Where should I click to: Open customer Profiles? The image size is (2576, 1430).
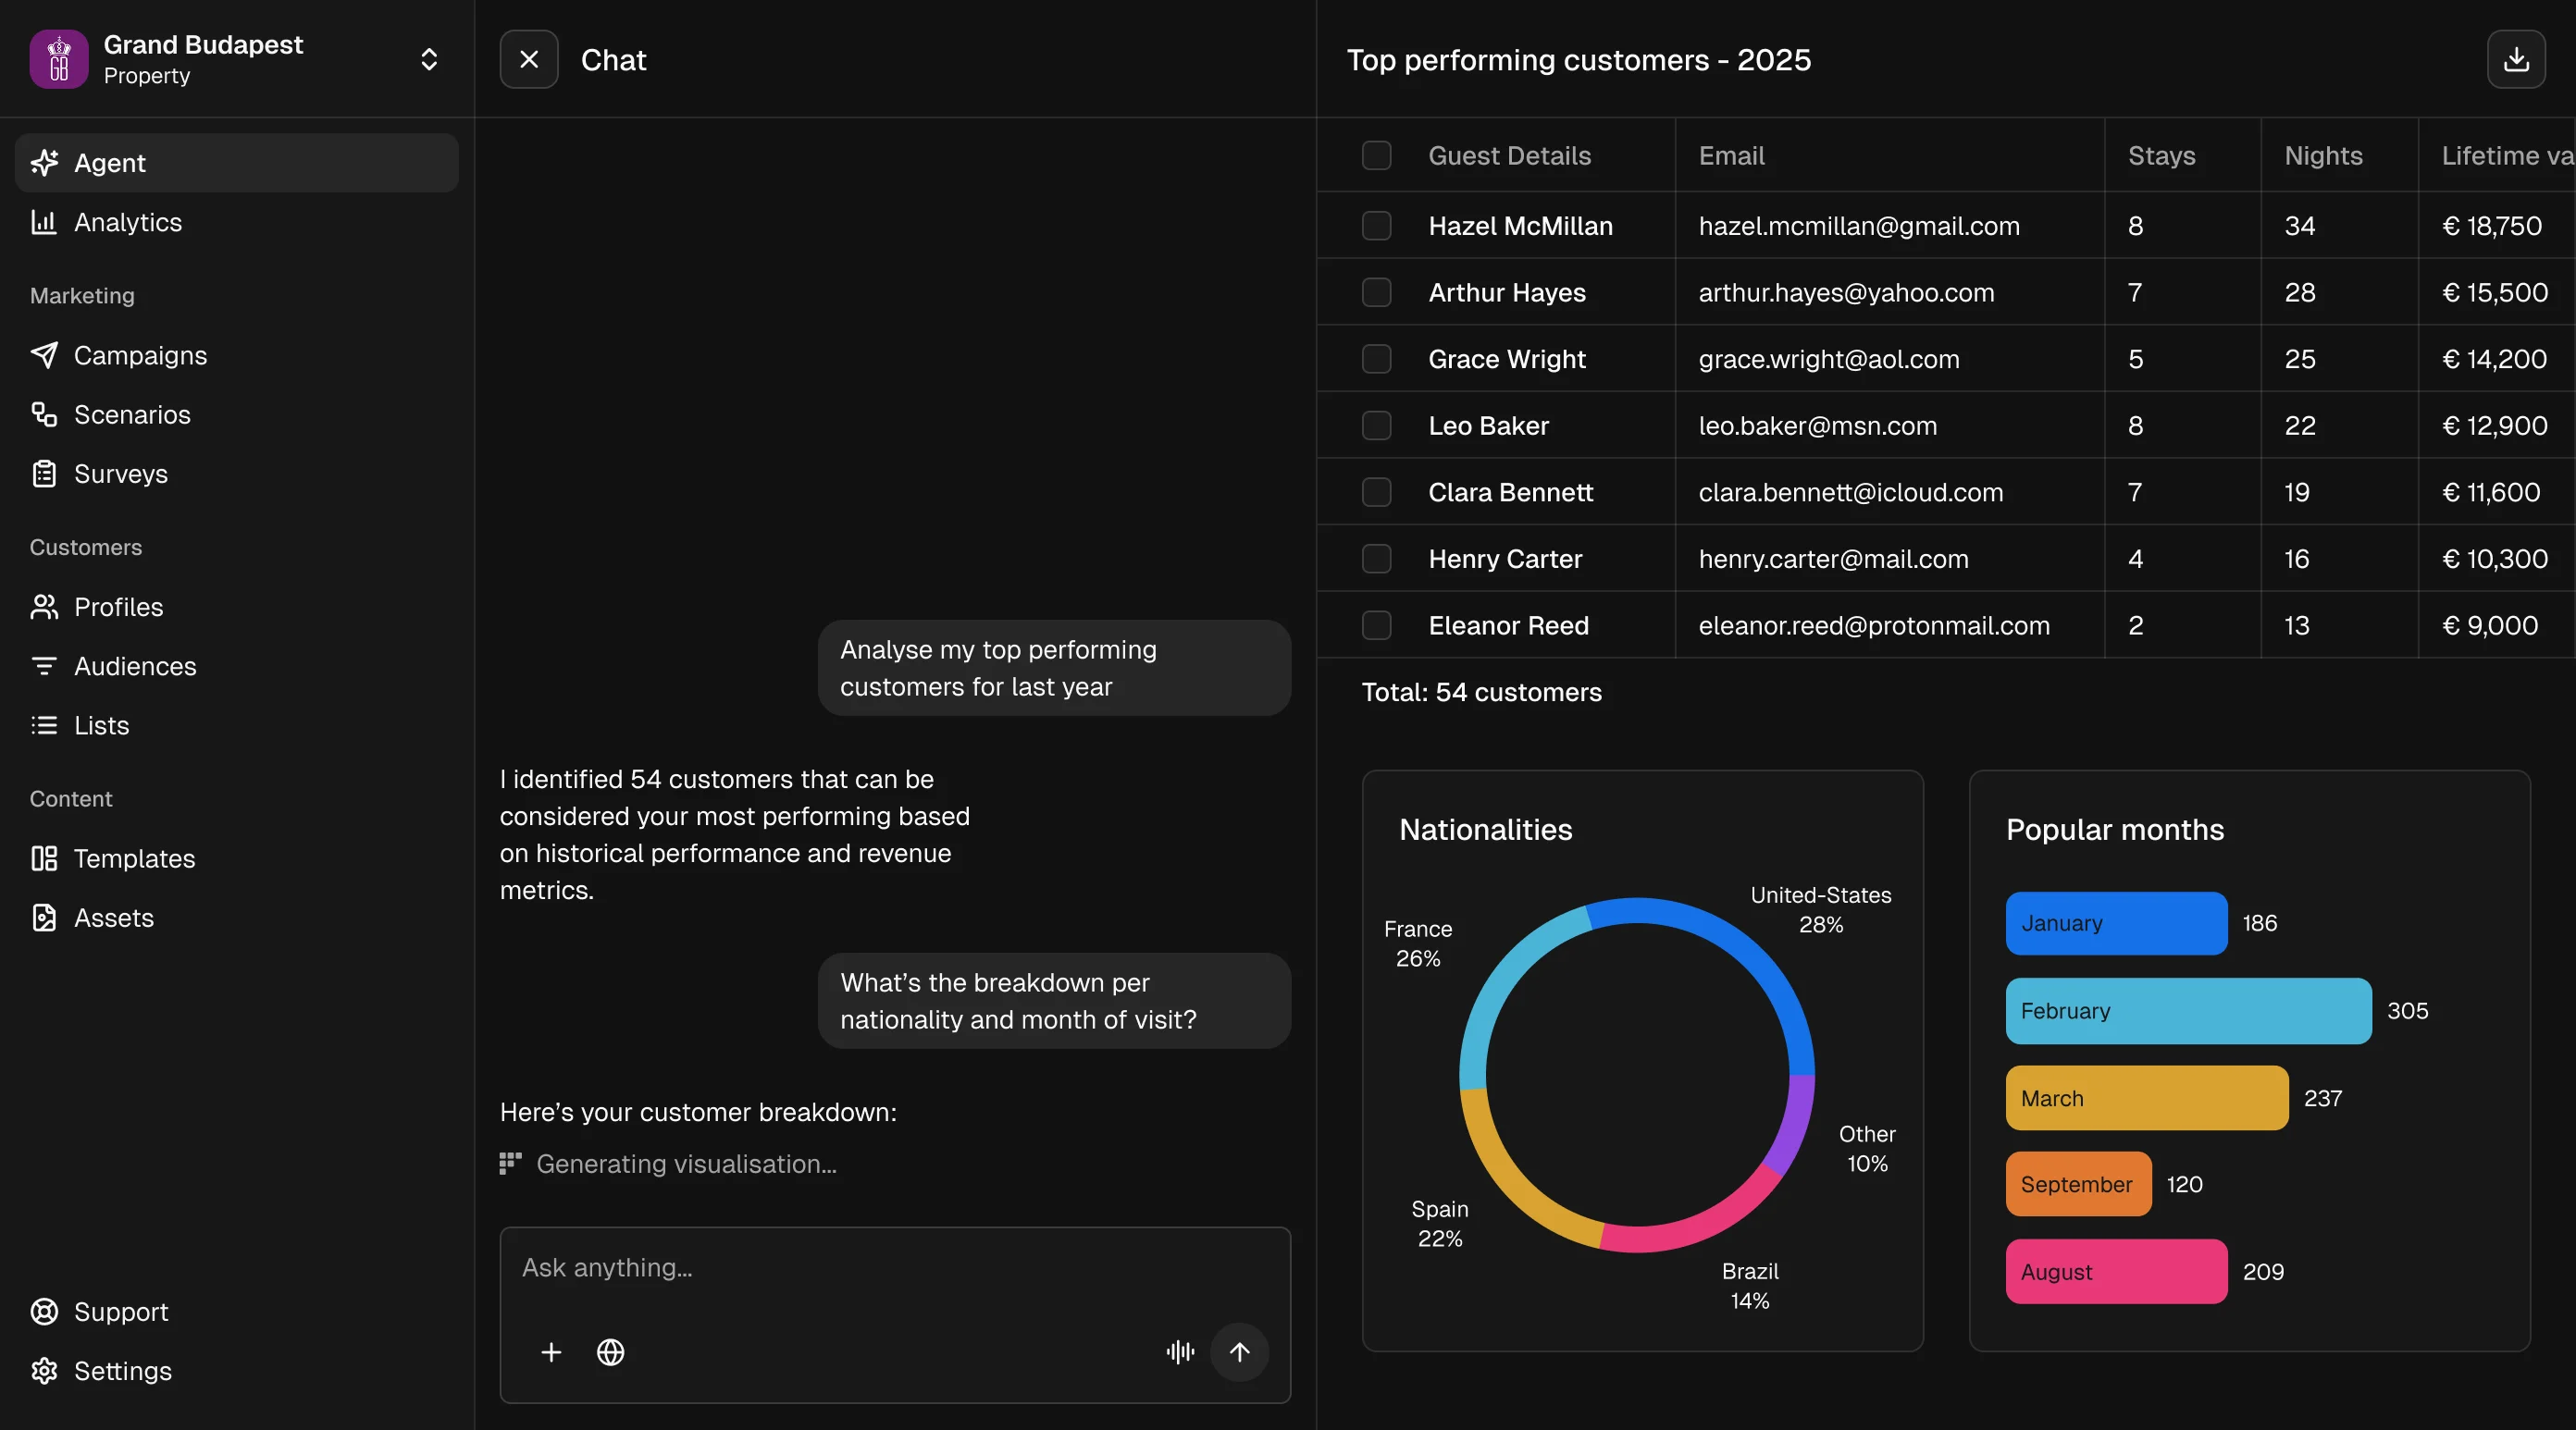pyautogui.click(x=236, y=606)
